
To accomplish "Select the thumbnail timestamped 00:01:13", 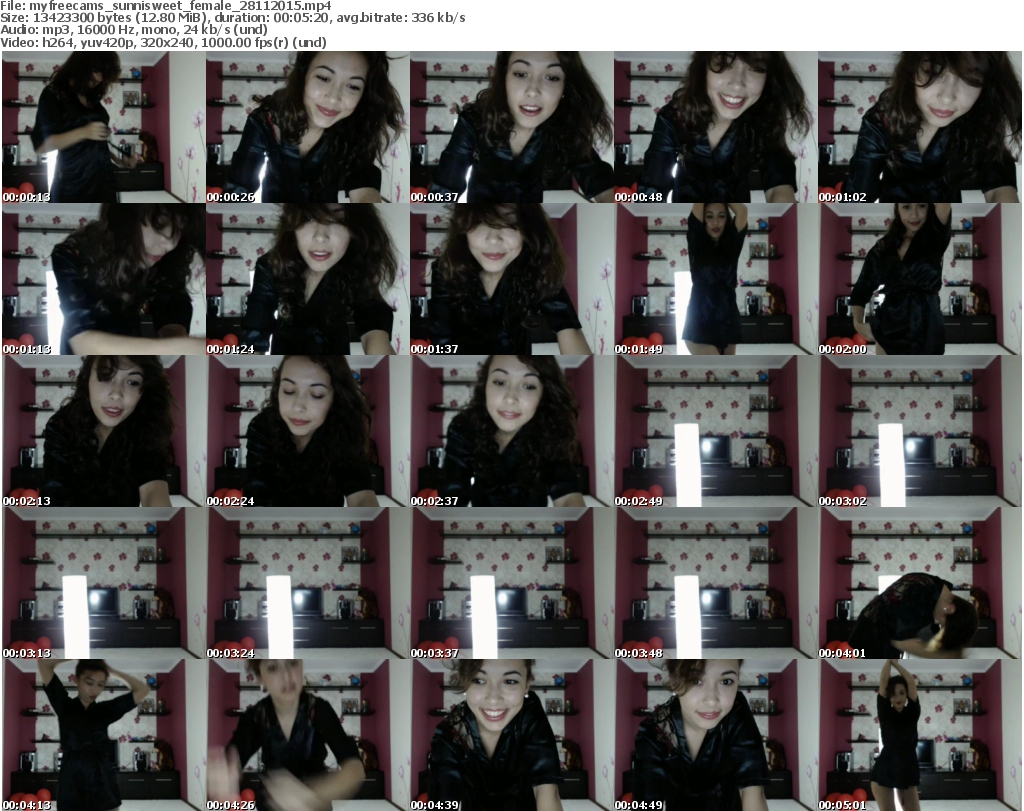I will pos(104,279).
